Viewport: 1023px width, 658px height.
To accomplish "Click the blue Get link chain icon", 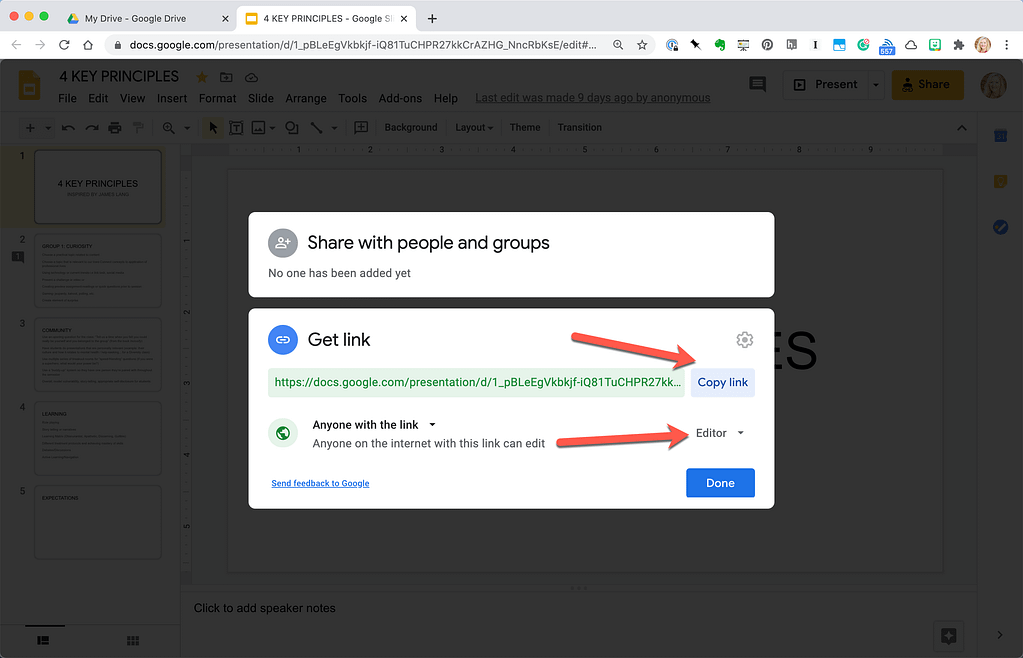I will point(283,340).
